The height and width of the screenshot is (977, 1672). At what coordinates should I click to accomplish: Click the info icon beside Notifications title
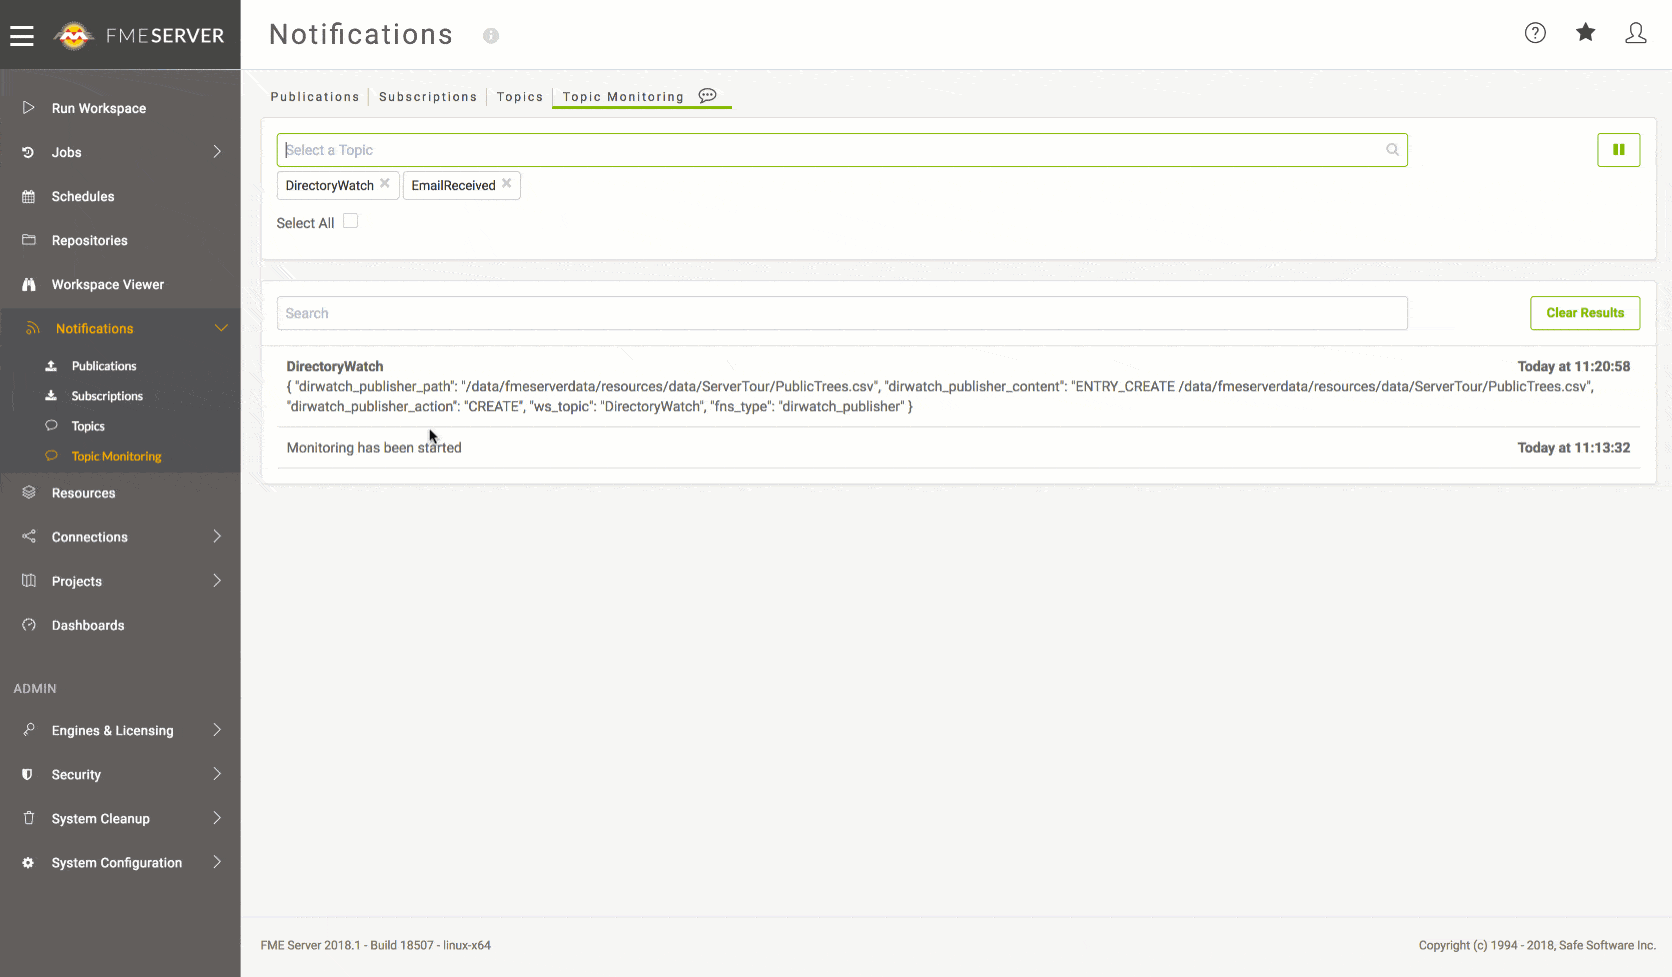(x=491, y=36)
